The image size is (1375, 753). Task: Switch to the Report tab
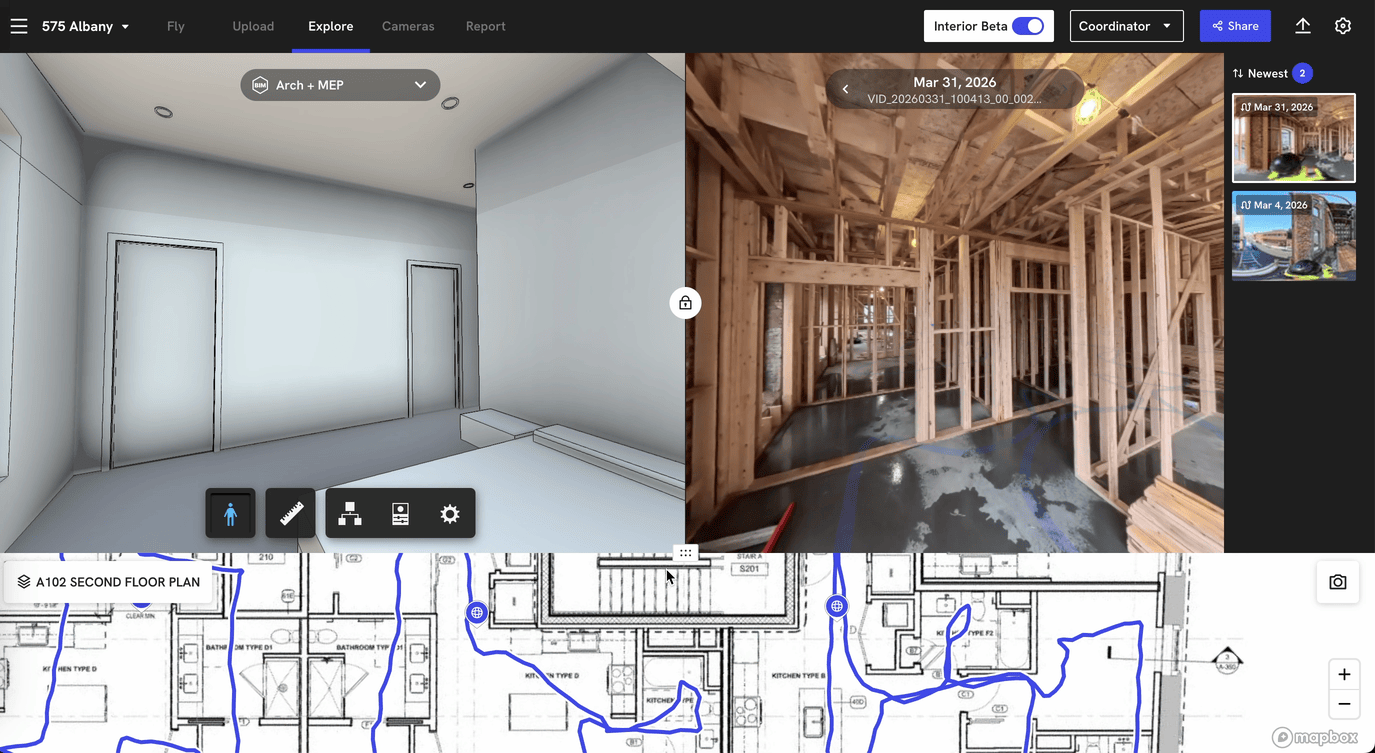(x=485, y=26)
